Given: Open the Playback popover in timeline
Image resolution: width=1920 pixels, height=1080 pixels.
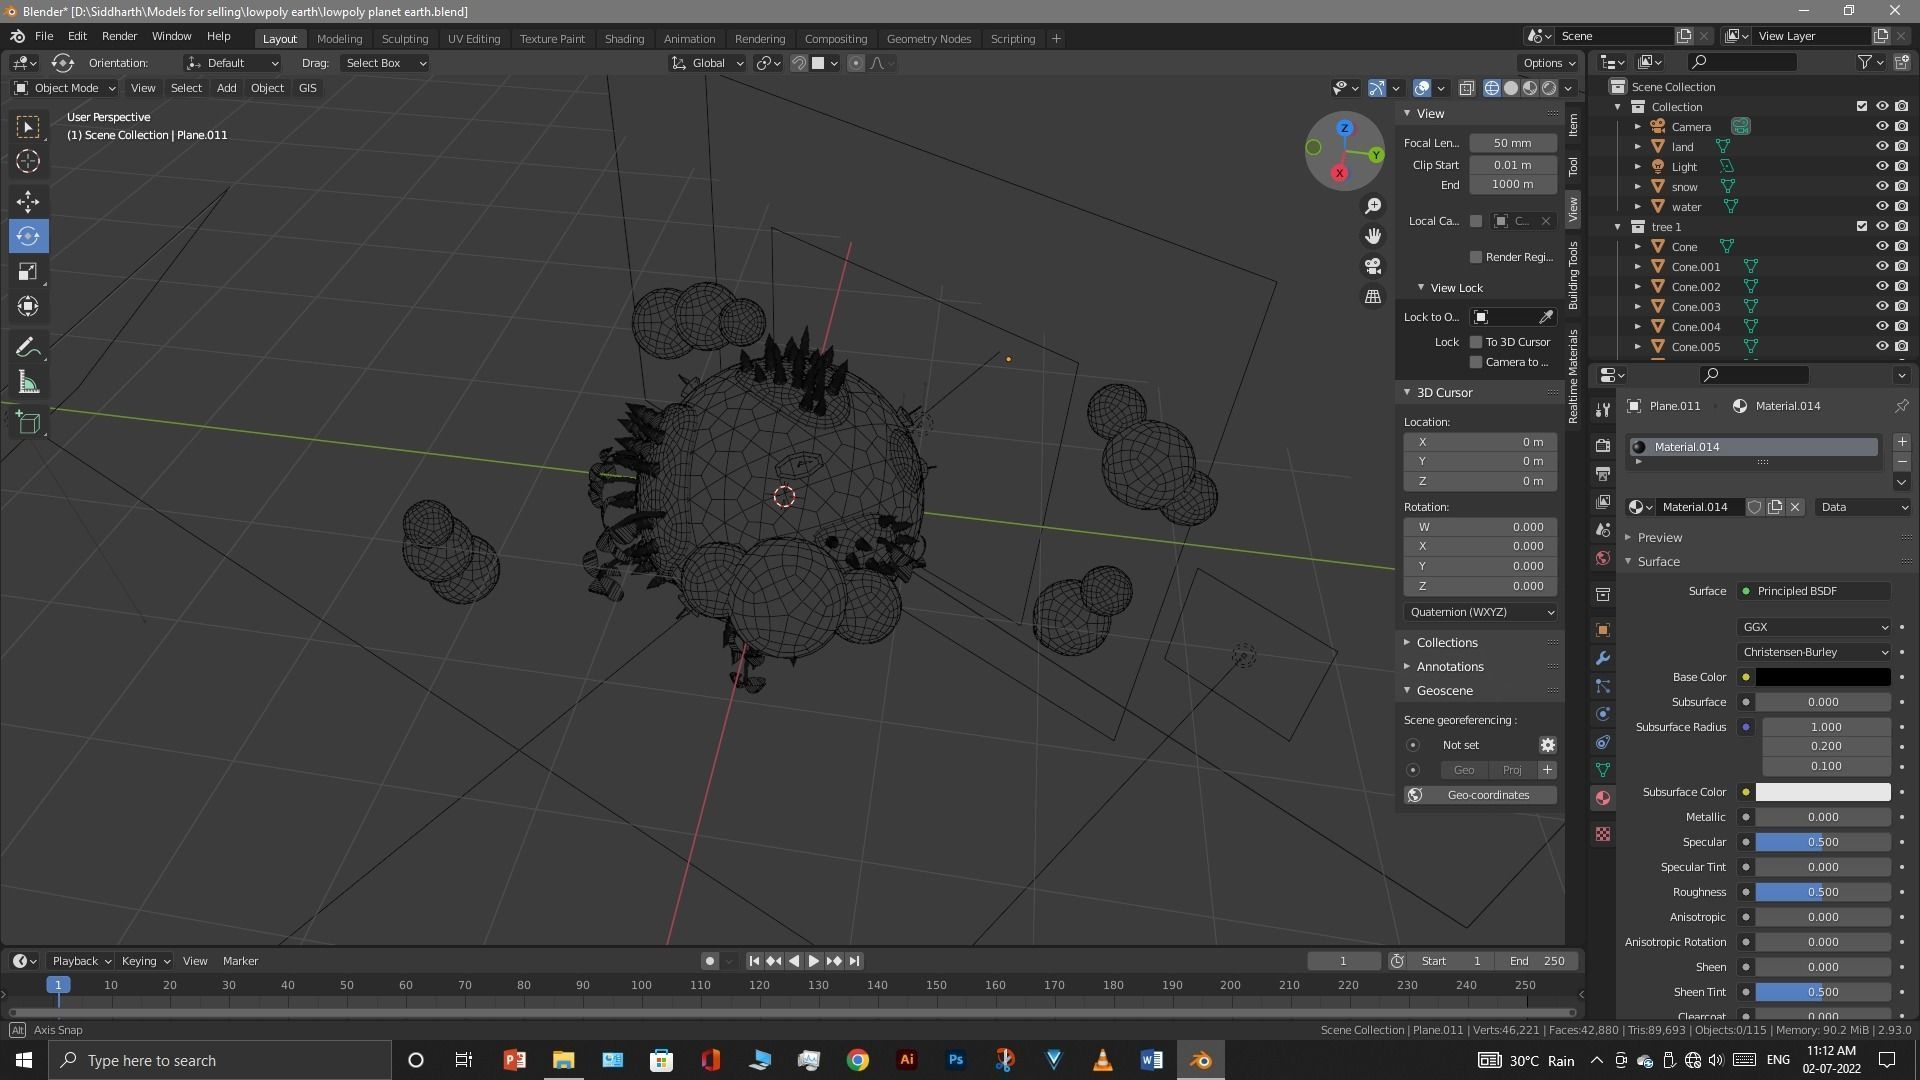Looking at the screenshot, I should (x=81, y=961).
